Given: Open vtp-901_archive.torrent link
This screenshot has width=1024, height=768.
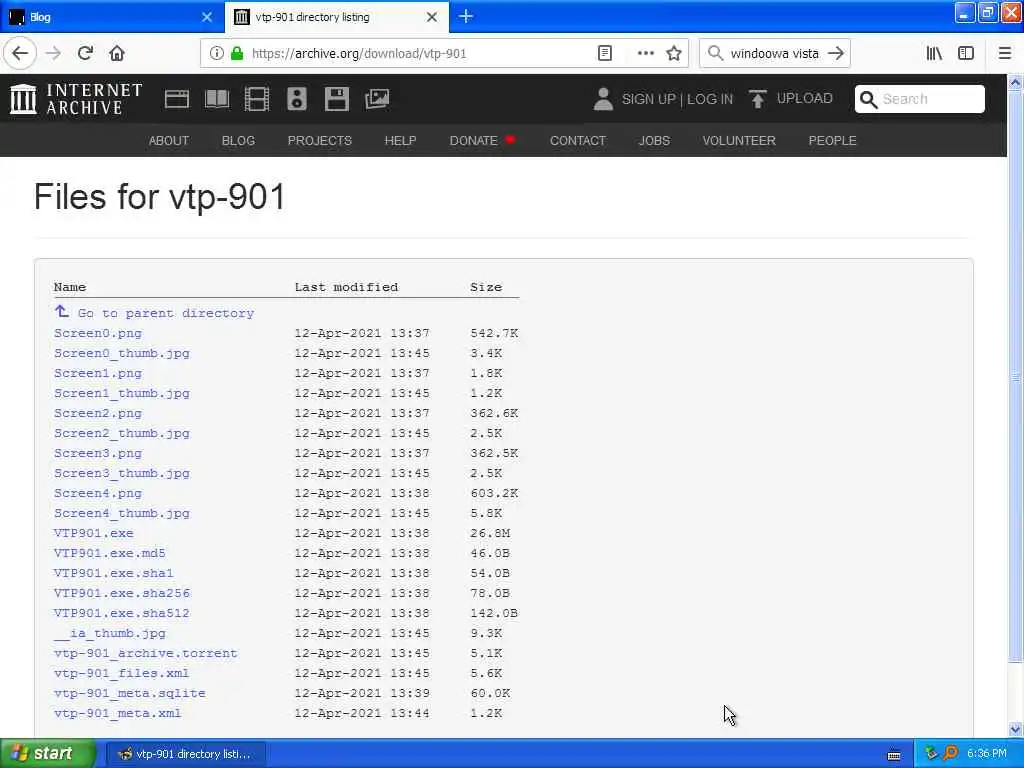Looking at the screenshot, I should 146,653.
